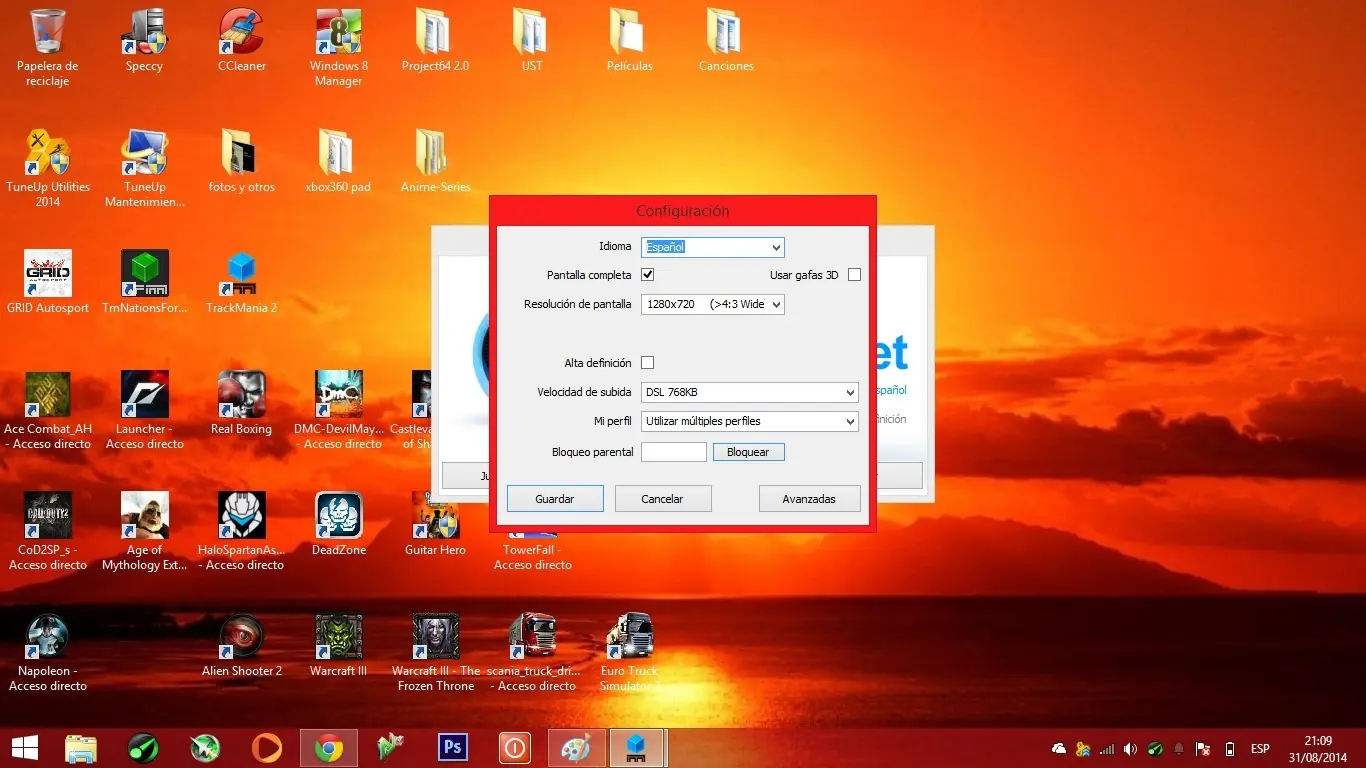
Task: Open Resolución de pantalla dropdown
Action: point(713,304)
